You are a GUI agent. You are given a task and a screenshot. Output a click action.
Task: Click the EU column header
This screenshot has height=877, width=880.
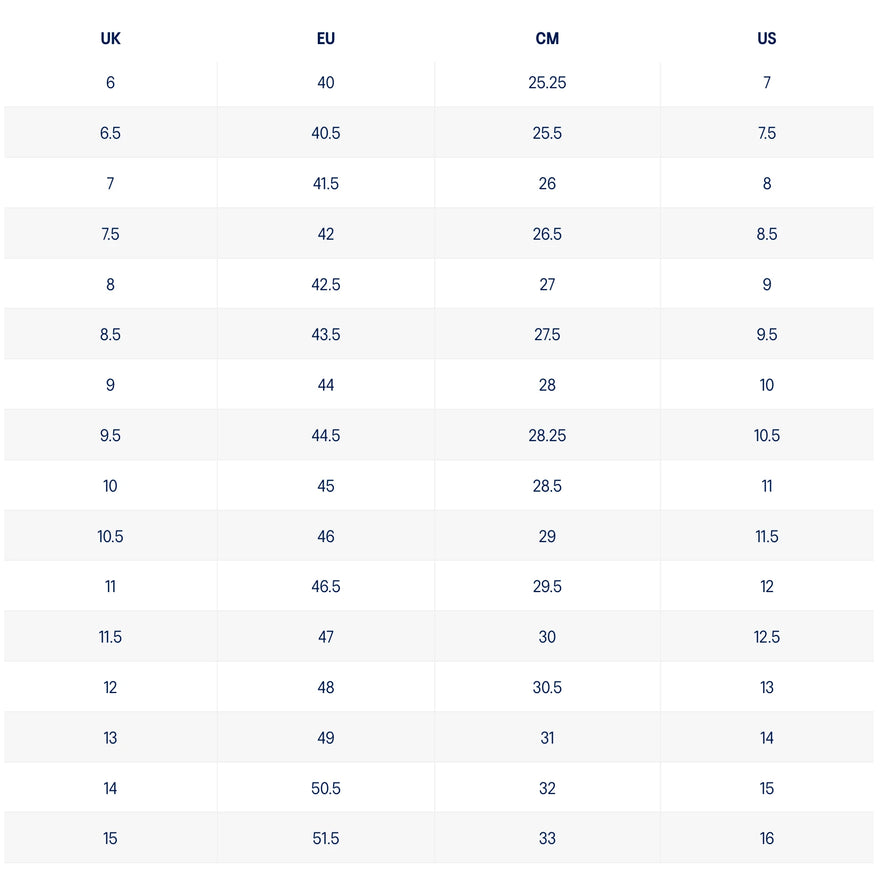pos(326,39)
